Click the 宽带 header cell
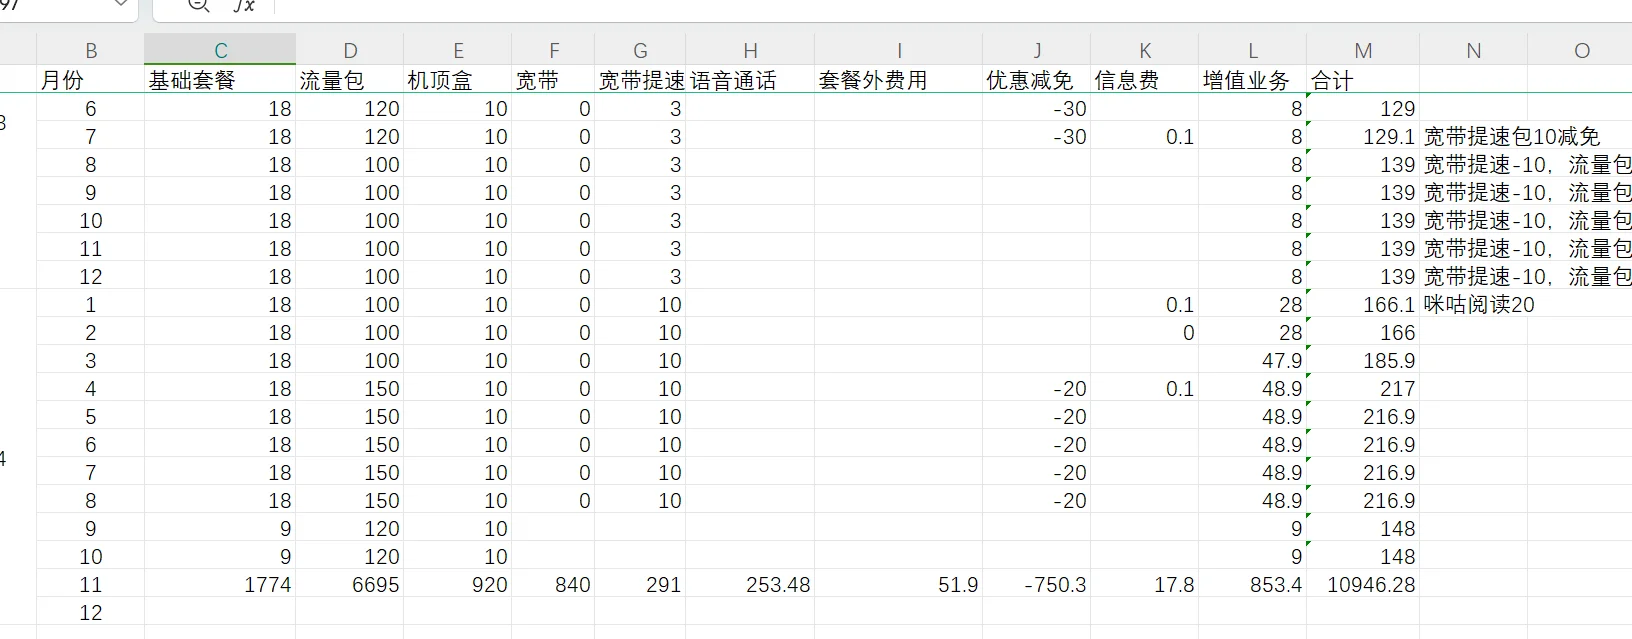The width and height of the screenshot is (1632, 639). point(553,80)
